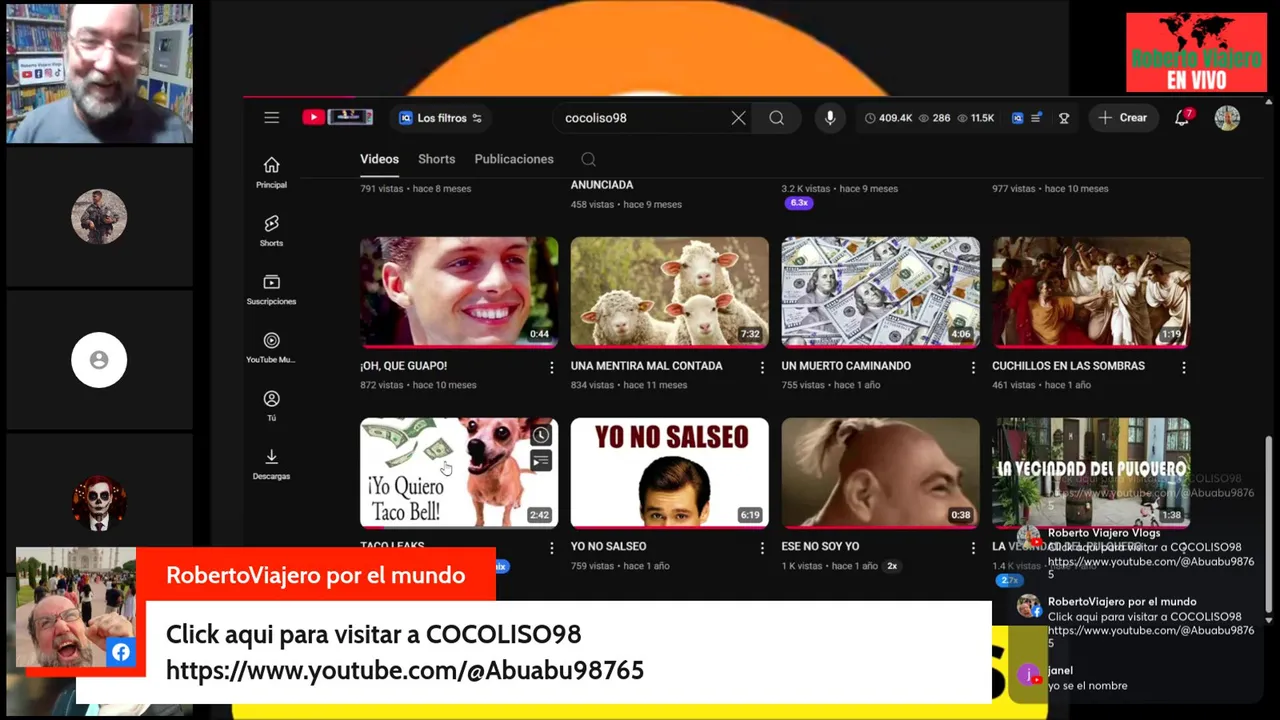Click the Roberto Viajero EN VIVO logo
Screen dimensions: 1280x720
point(1196,53)
